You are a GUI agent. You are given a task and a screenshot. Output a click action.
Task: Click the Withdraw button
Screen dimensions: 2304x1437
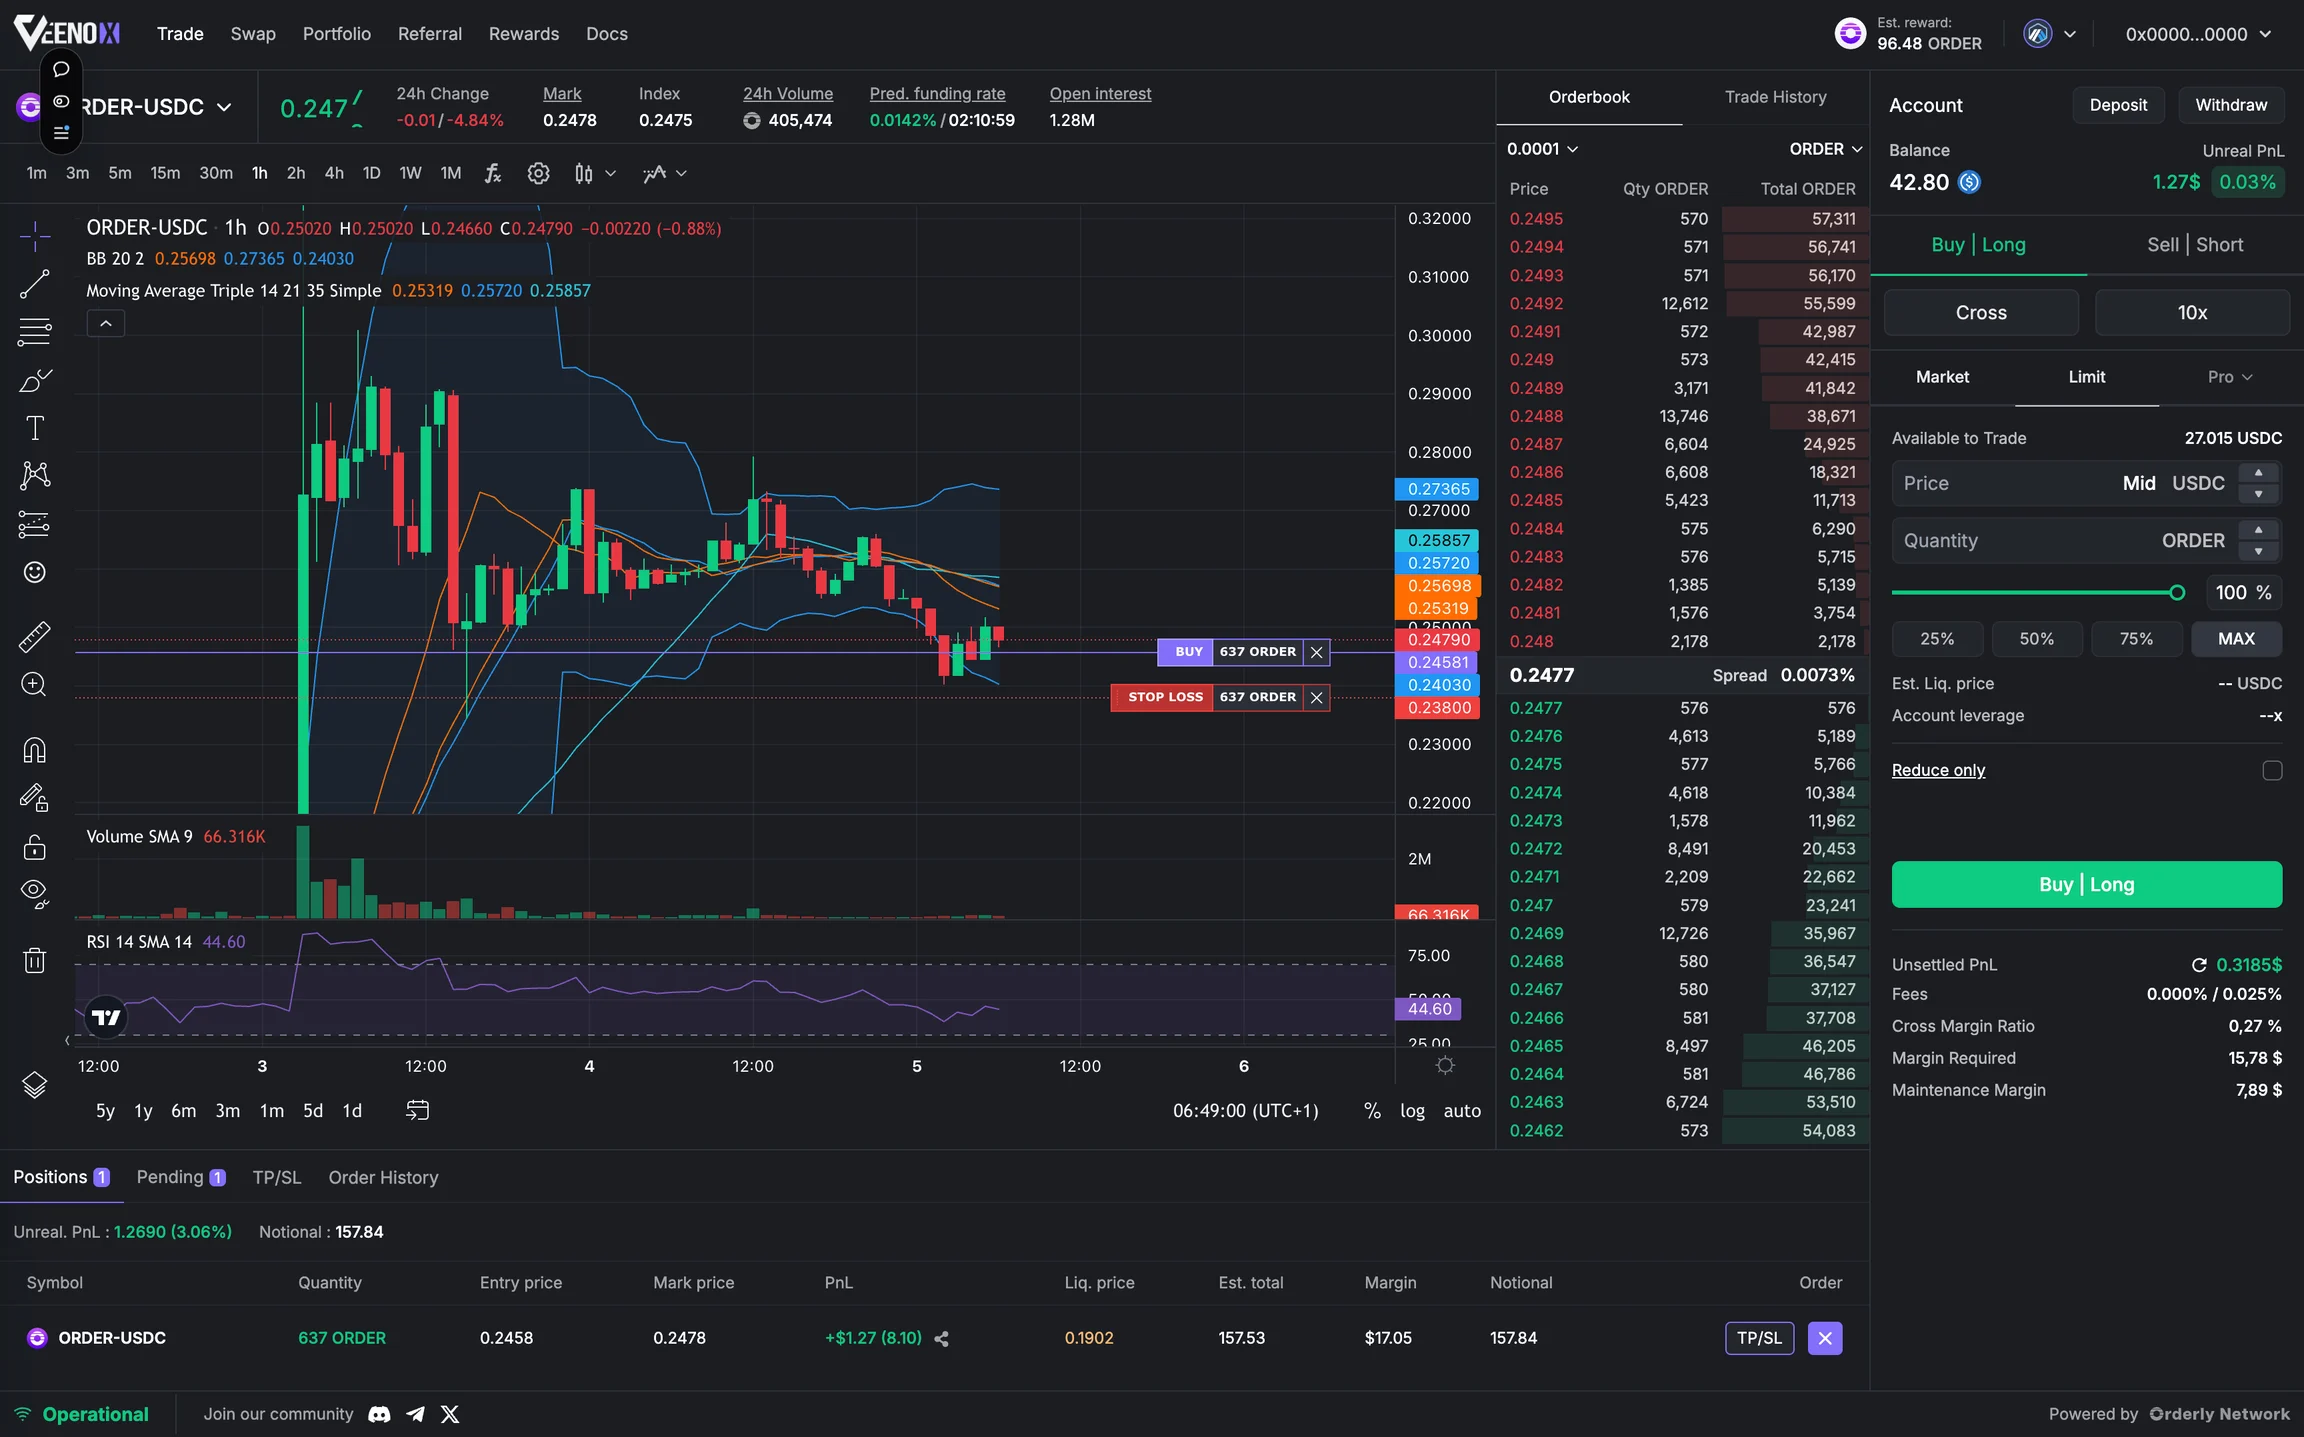[2231, 105]
